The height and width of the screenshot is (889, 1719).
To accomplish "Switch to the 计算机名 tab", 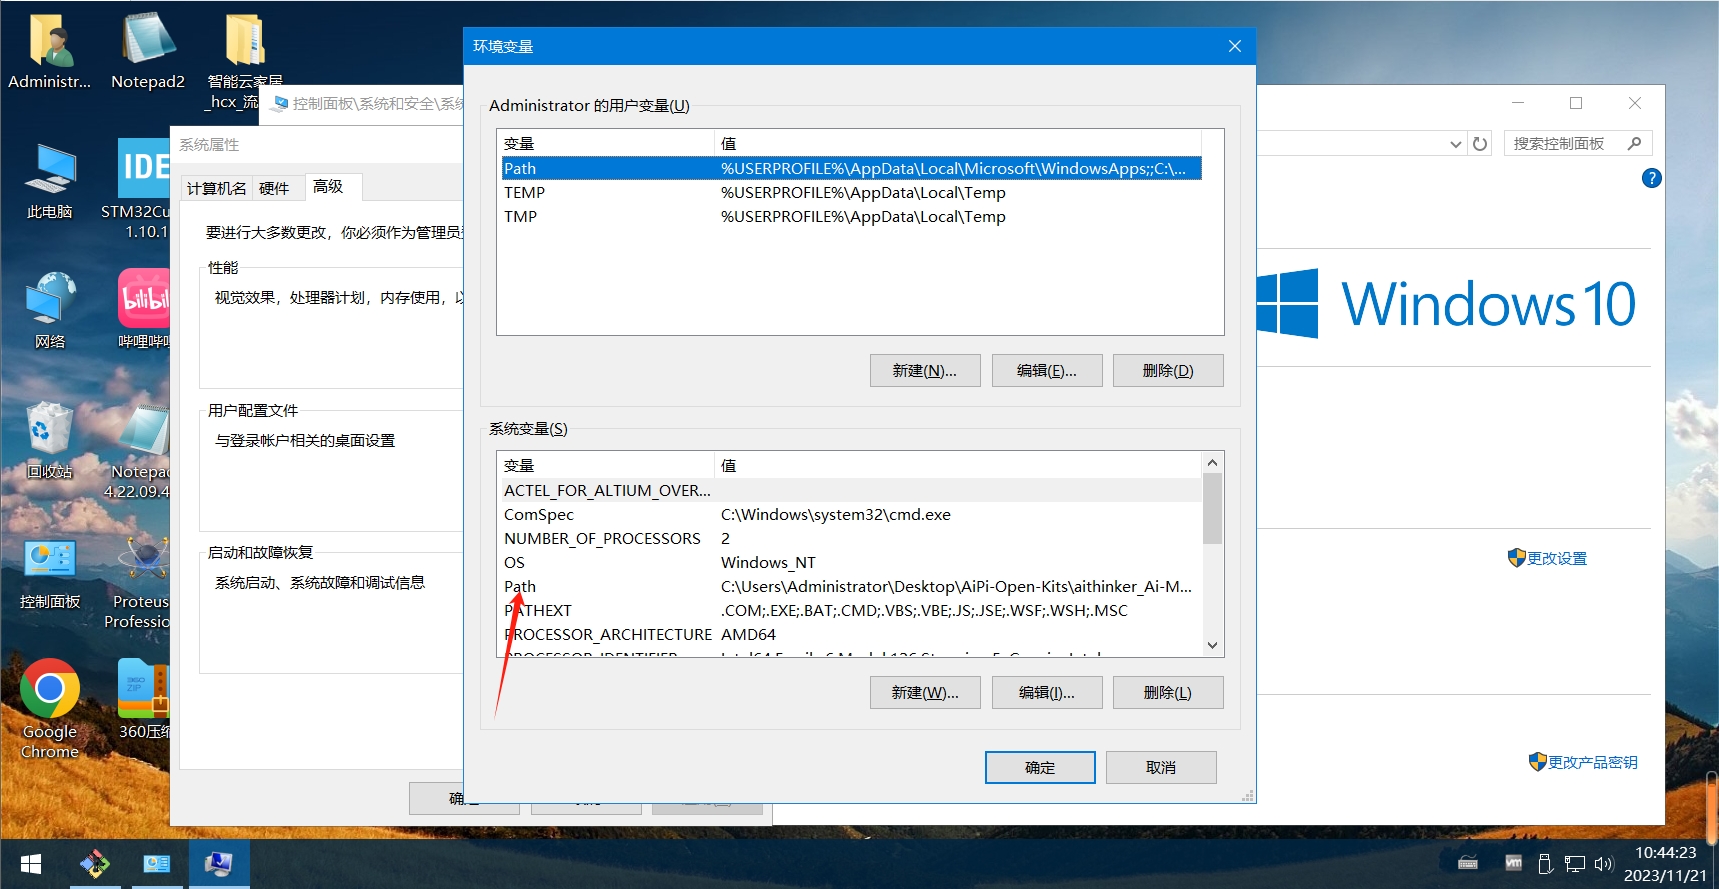I will [x=216, y=188].
